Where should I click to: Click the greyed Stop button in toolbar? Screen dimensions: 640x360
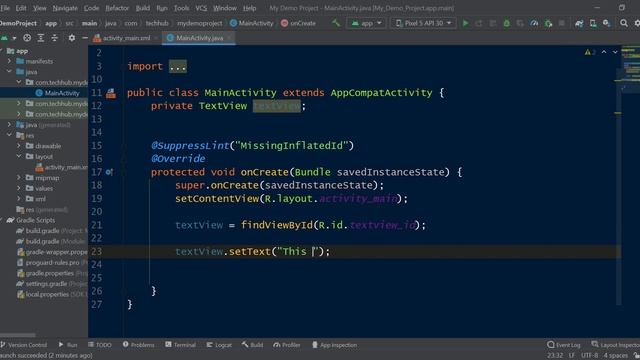(x=562, y=23)
